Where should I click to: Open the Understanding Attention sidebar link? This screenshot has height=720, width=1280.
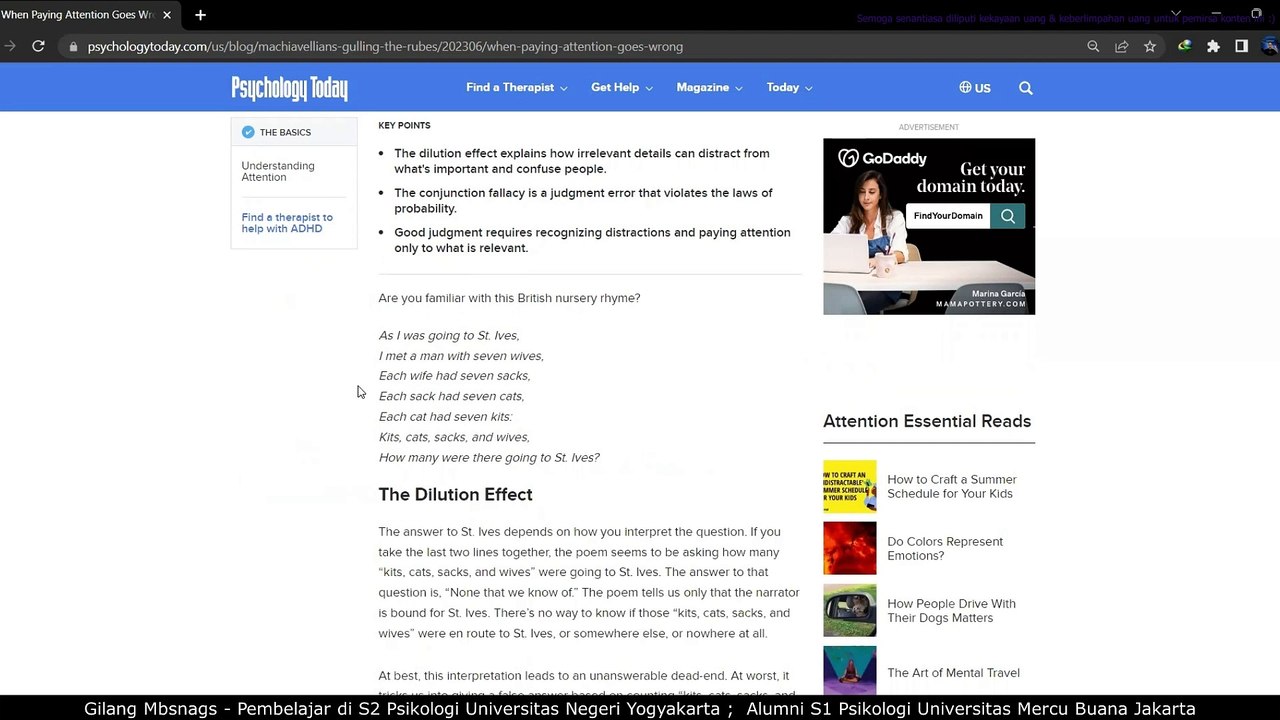(278, 172)
